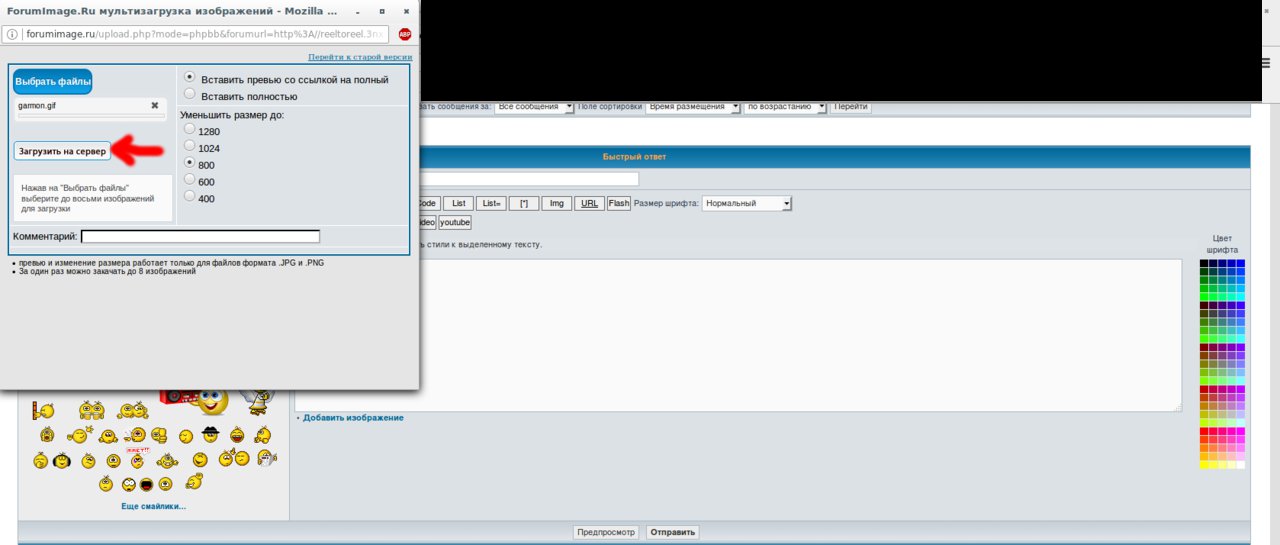Click the subject field under 'Быстрый ответ'
The height and width of the screenshot is (545, 1280).
[530, 179]
